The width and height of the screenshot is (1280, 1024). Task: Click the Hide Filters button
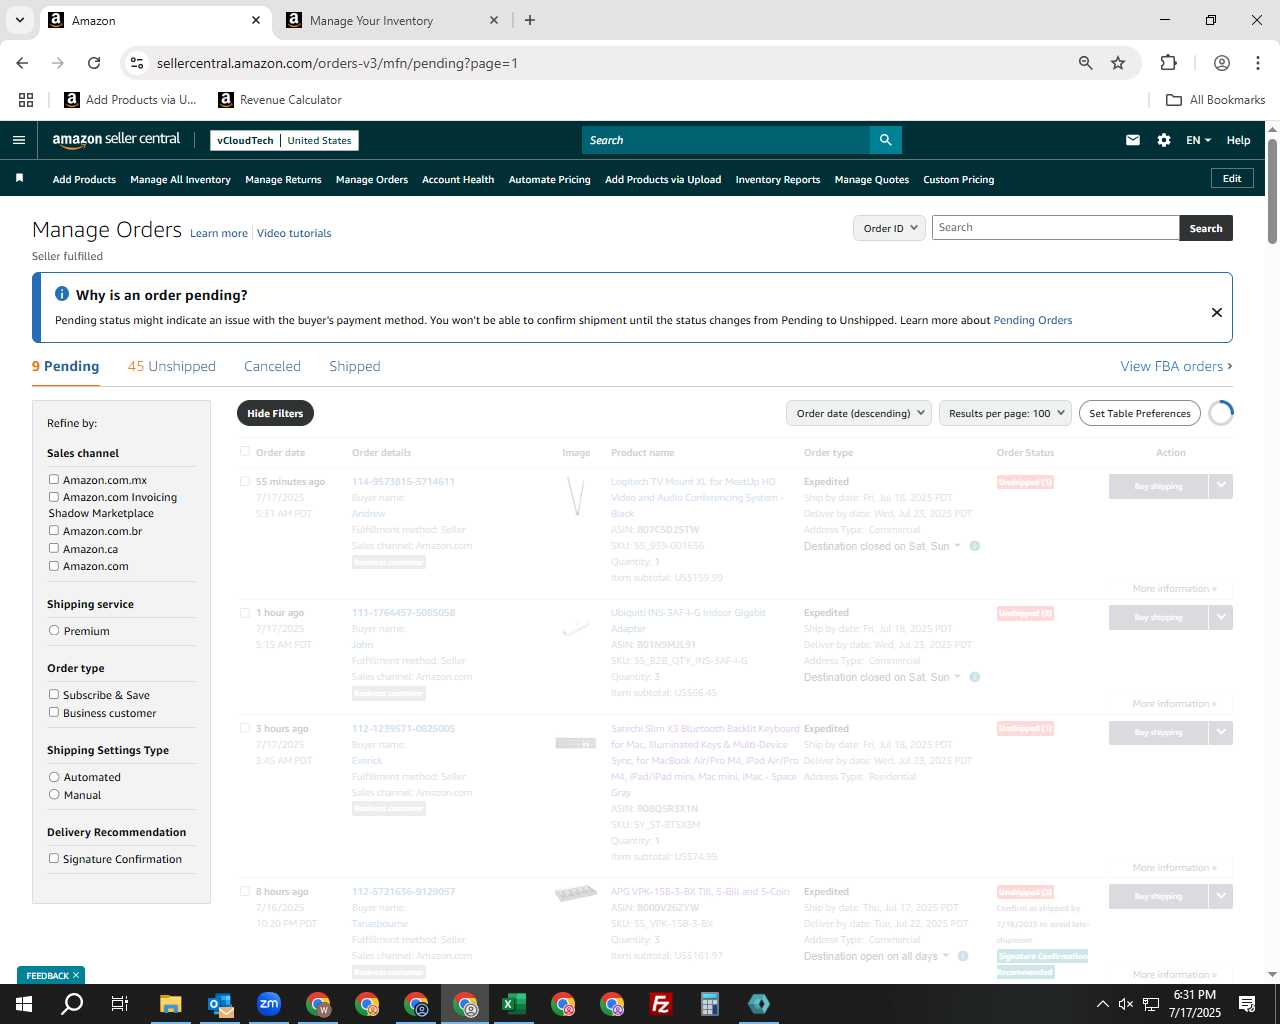(x=275, y=413)
